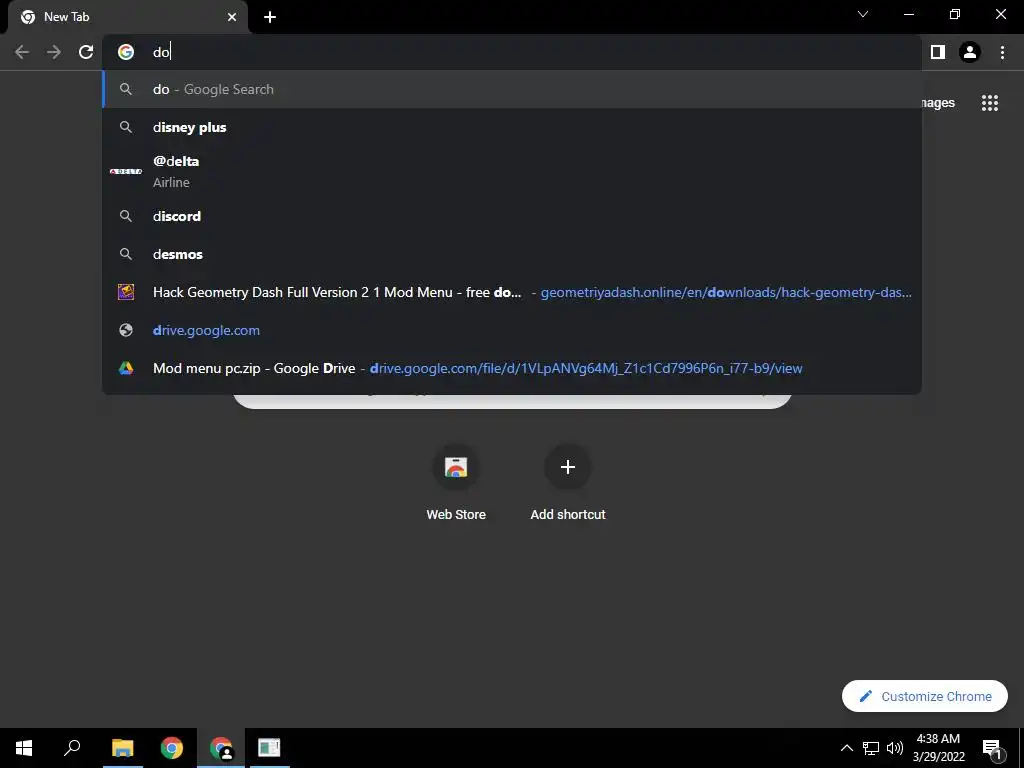Click the magnifier icon beside disney plus
The height and width of the screenshot is (768, 1024).
126,127
